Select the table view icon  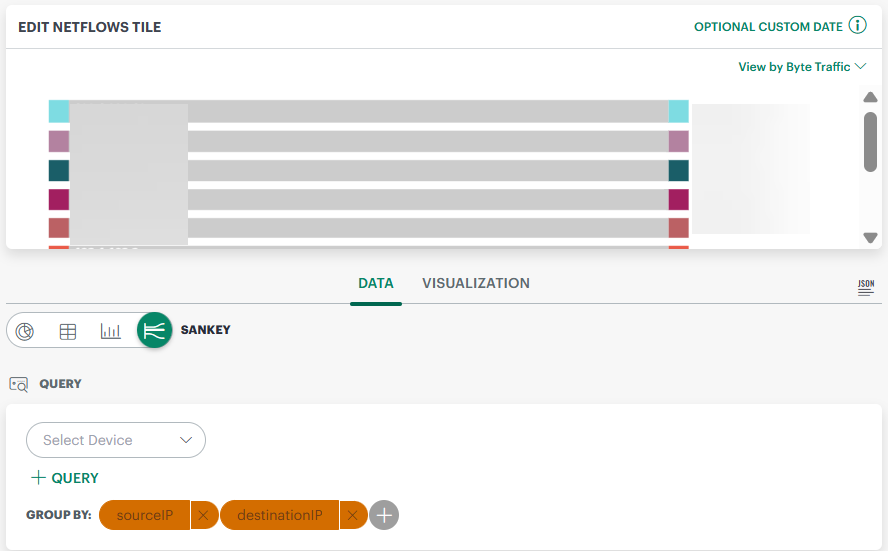(68, 331)
